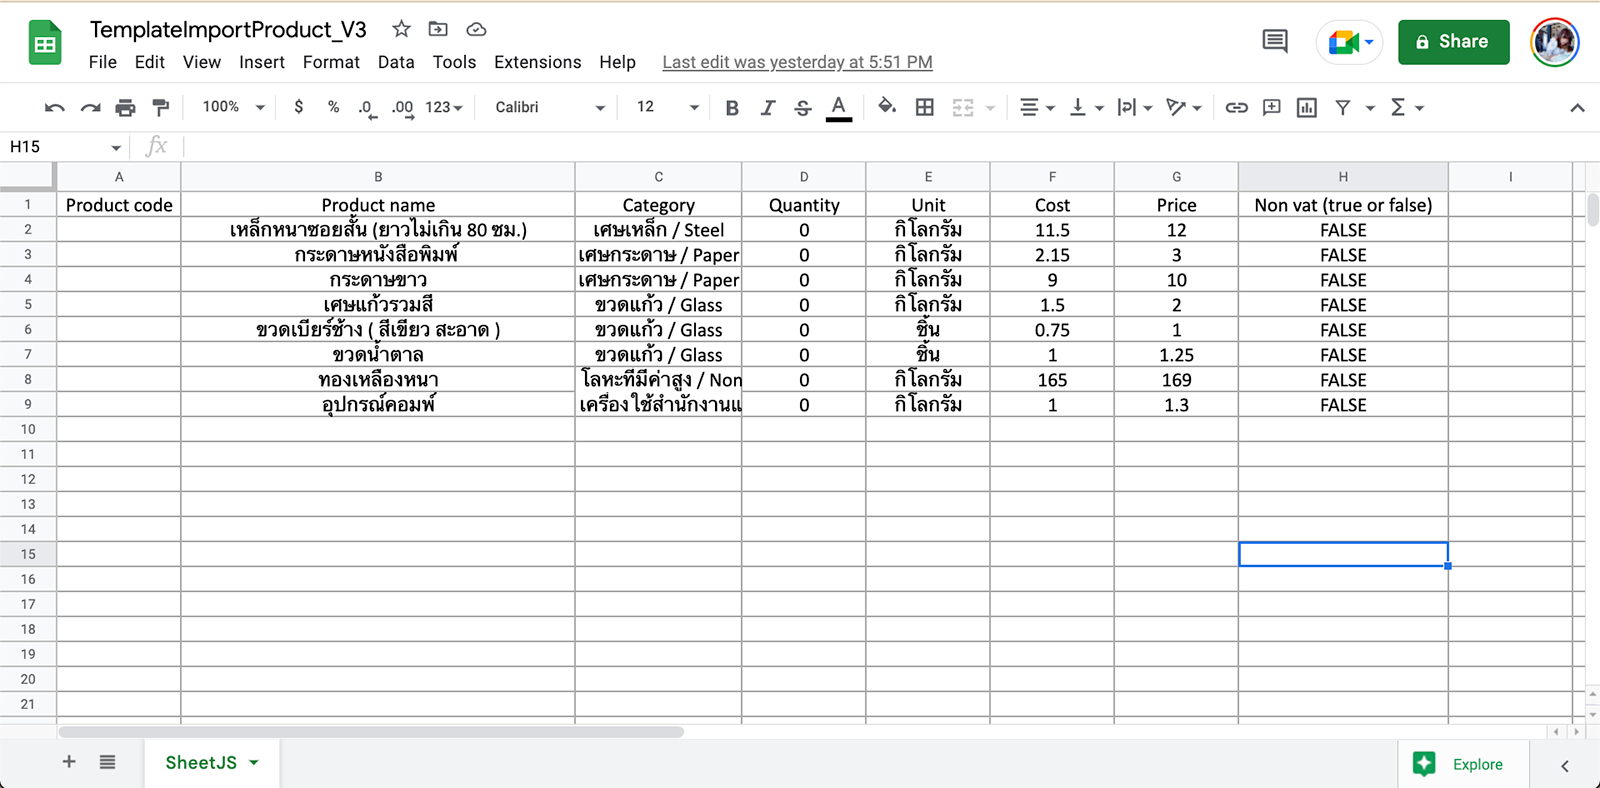Open the Extensions menu
Image resolution: width=1600 pixels, height=788 pixels.
[x=537, y=62]
